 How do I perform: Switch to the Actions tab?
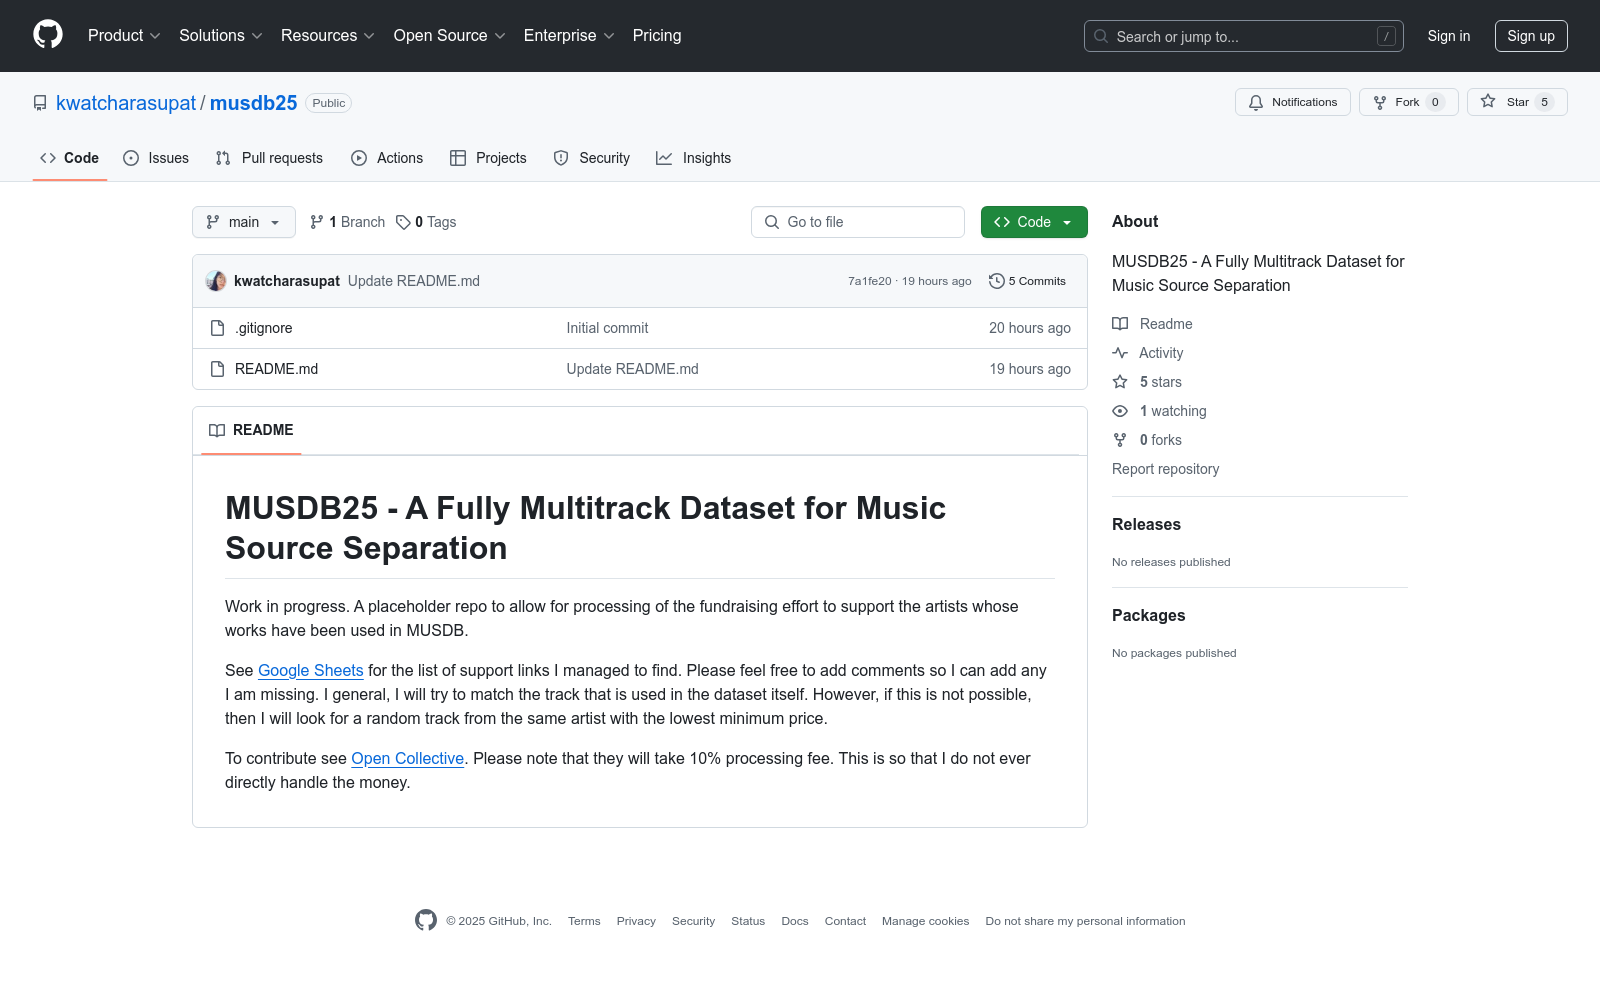coord(387,158)
